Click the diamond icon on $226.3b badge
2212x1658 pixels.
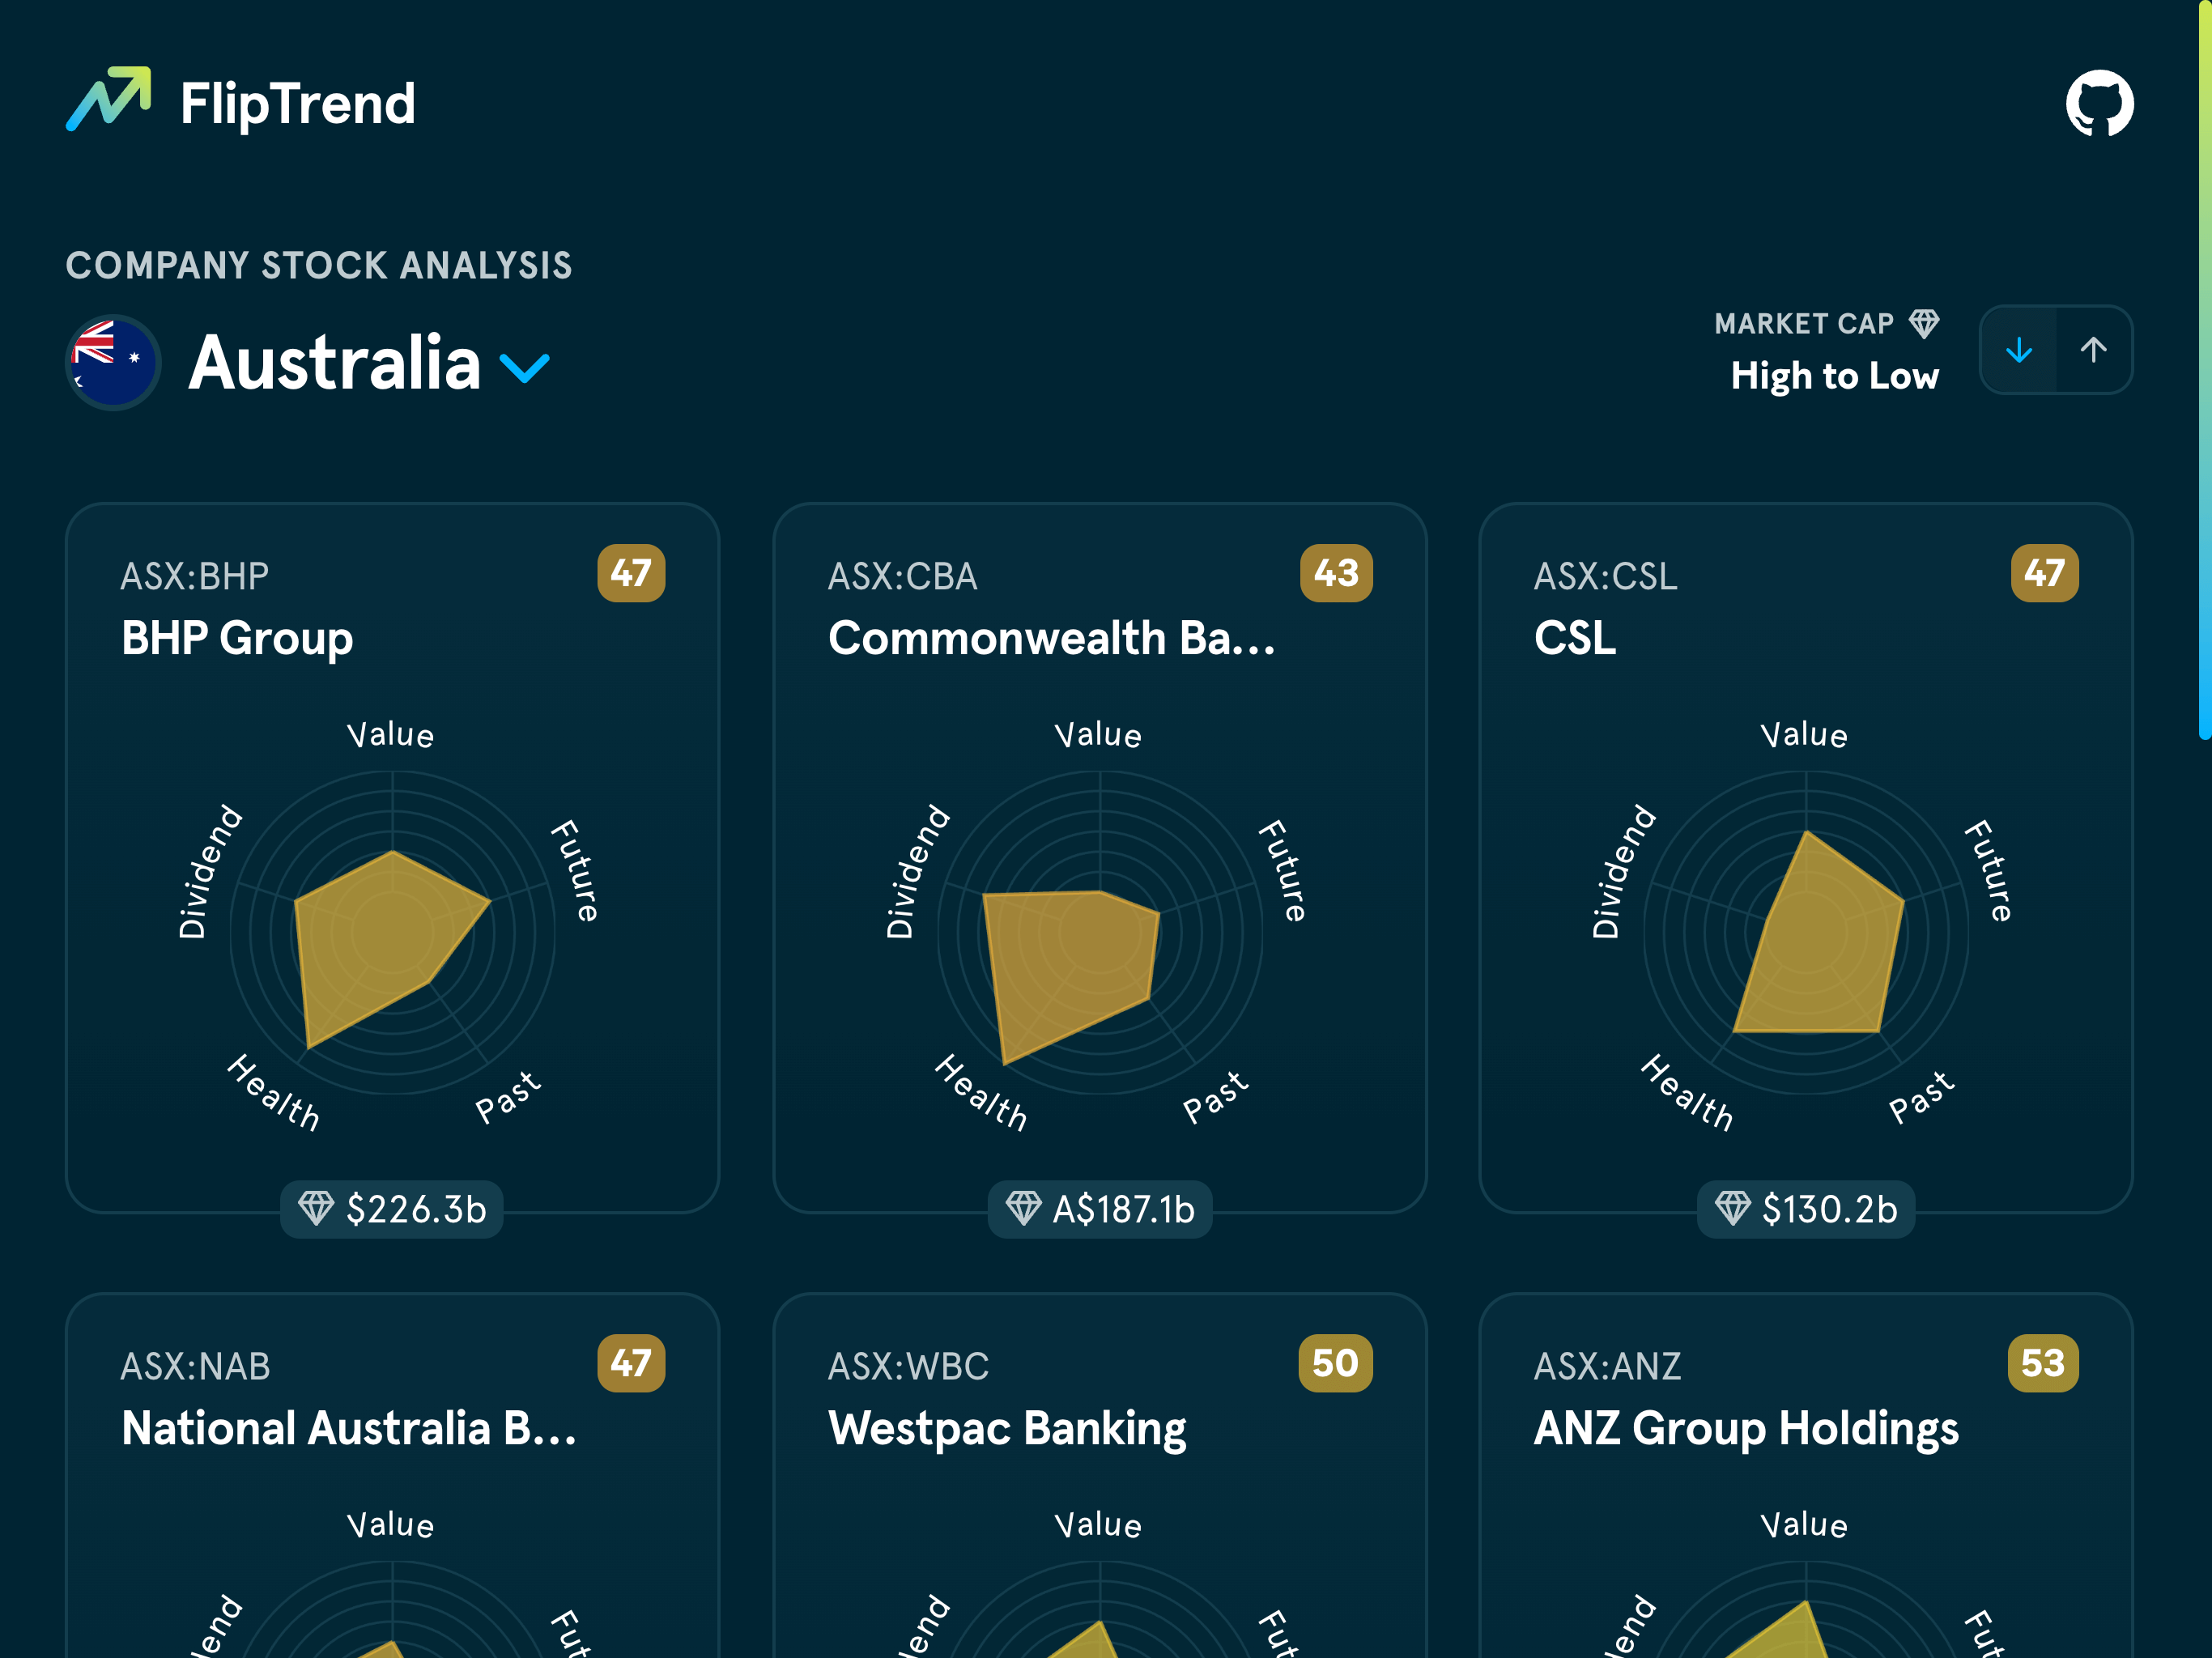click(x=316, y=1208)
